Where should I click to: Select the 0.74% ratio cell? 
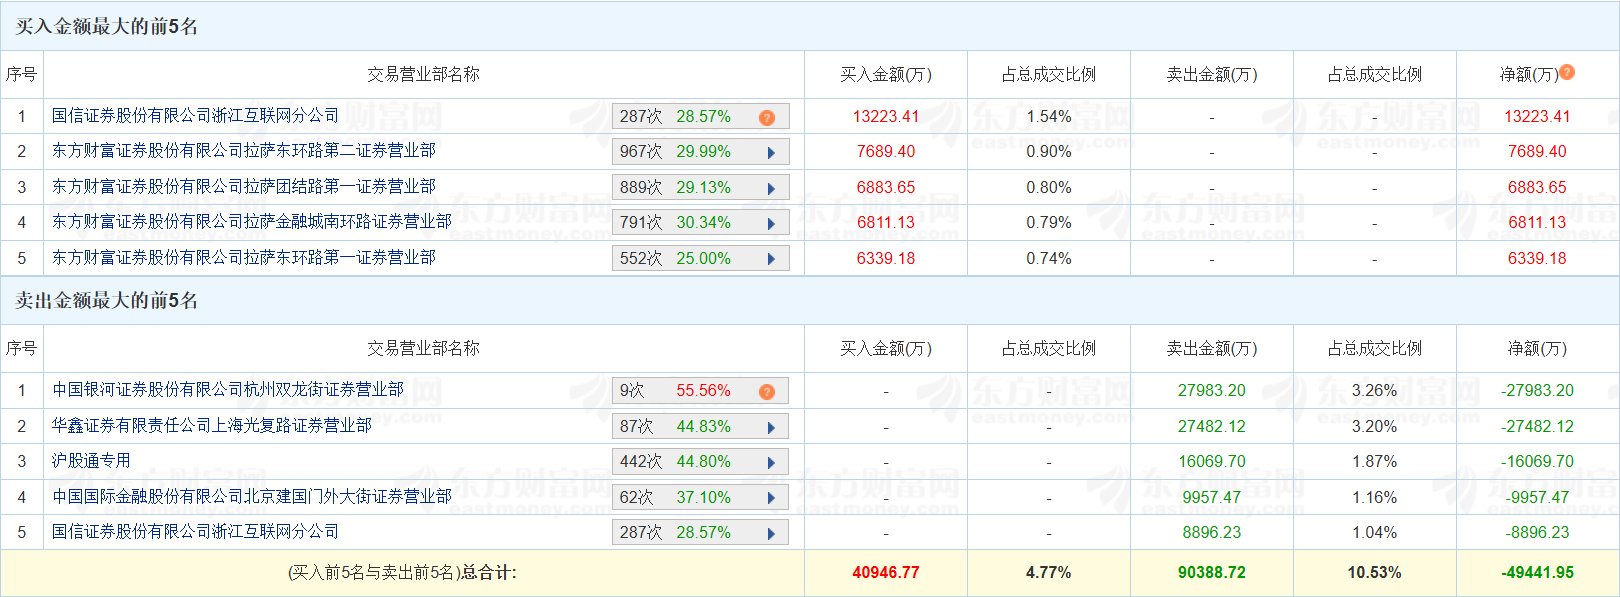coord(1048,259)
